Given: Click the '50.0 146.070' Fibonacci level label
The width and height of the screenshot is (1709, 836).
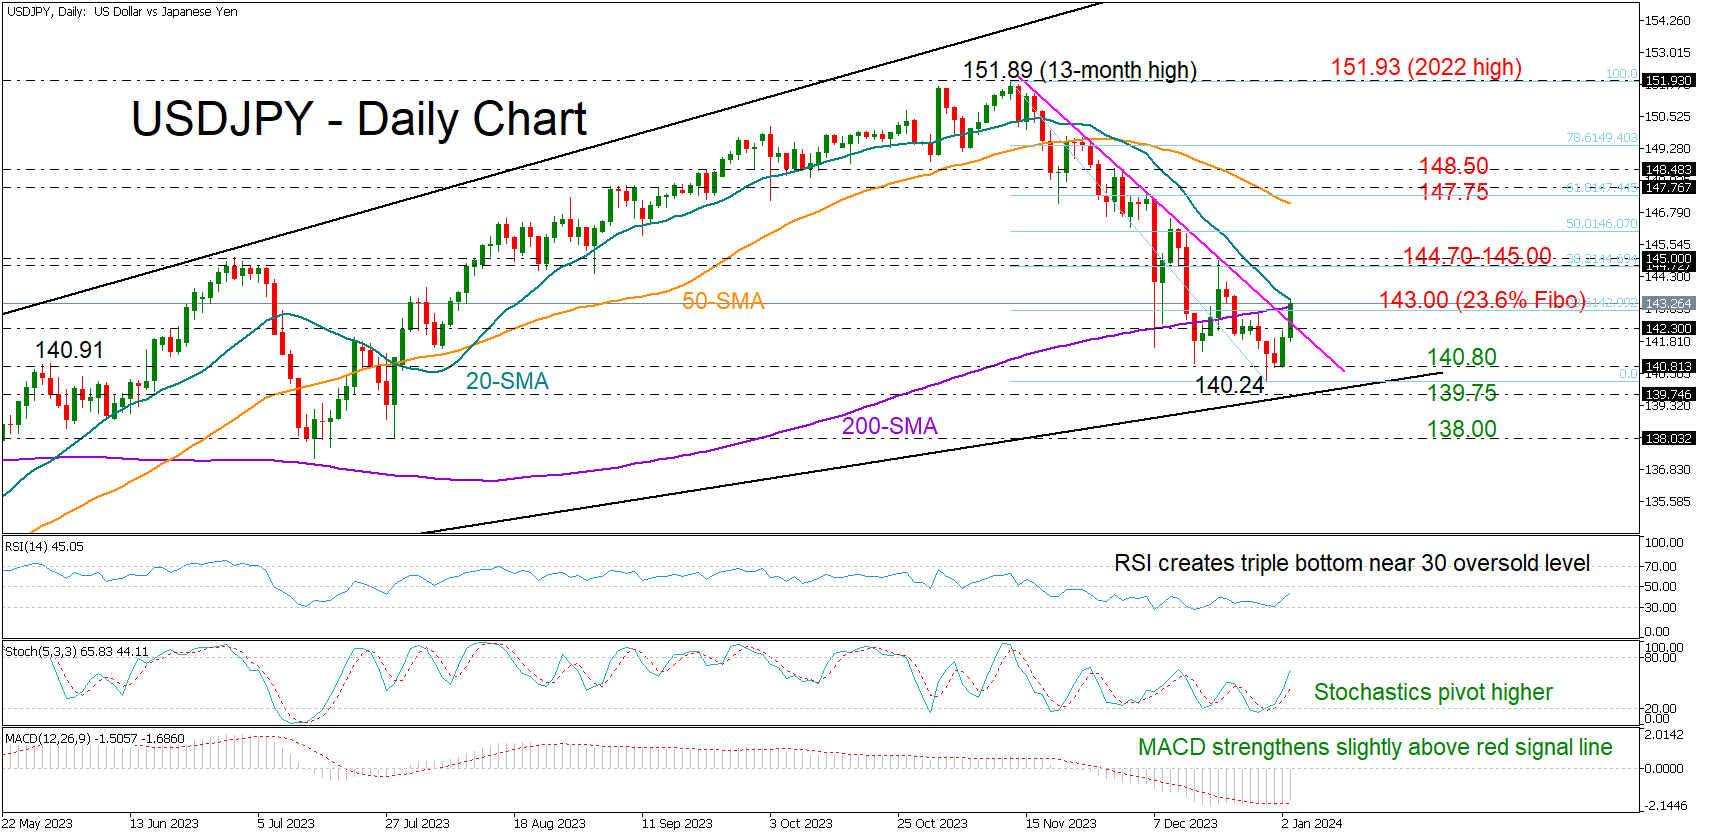Looking at the screenshot, I should [x=1602, y=224].
